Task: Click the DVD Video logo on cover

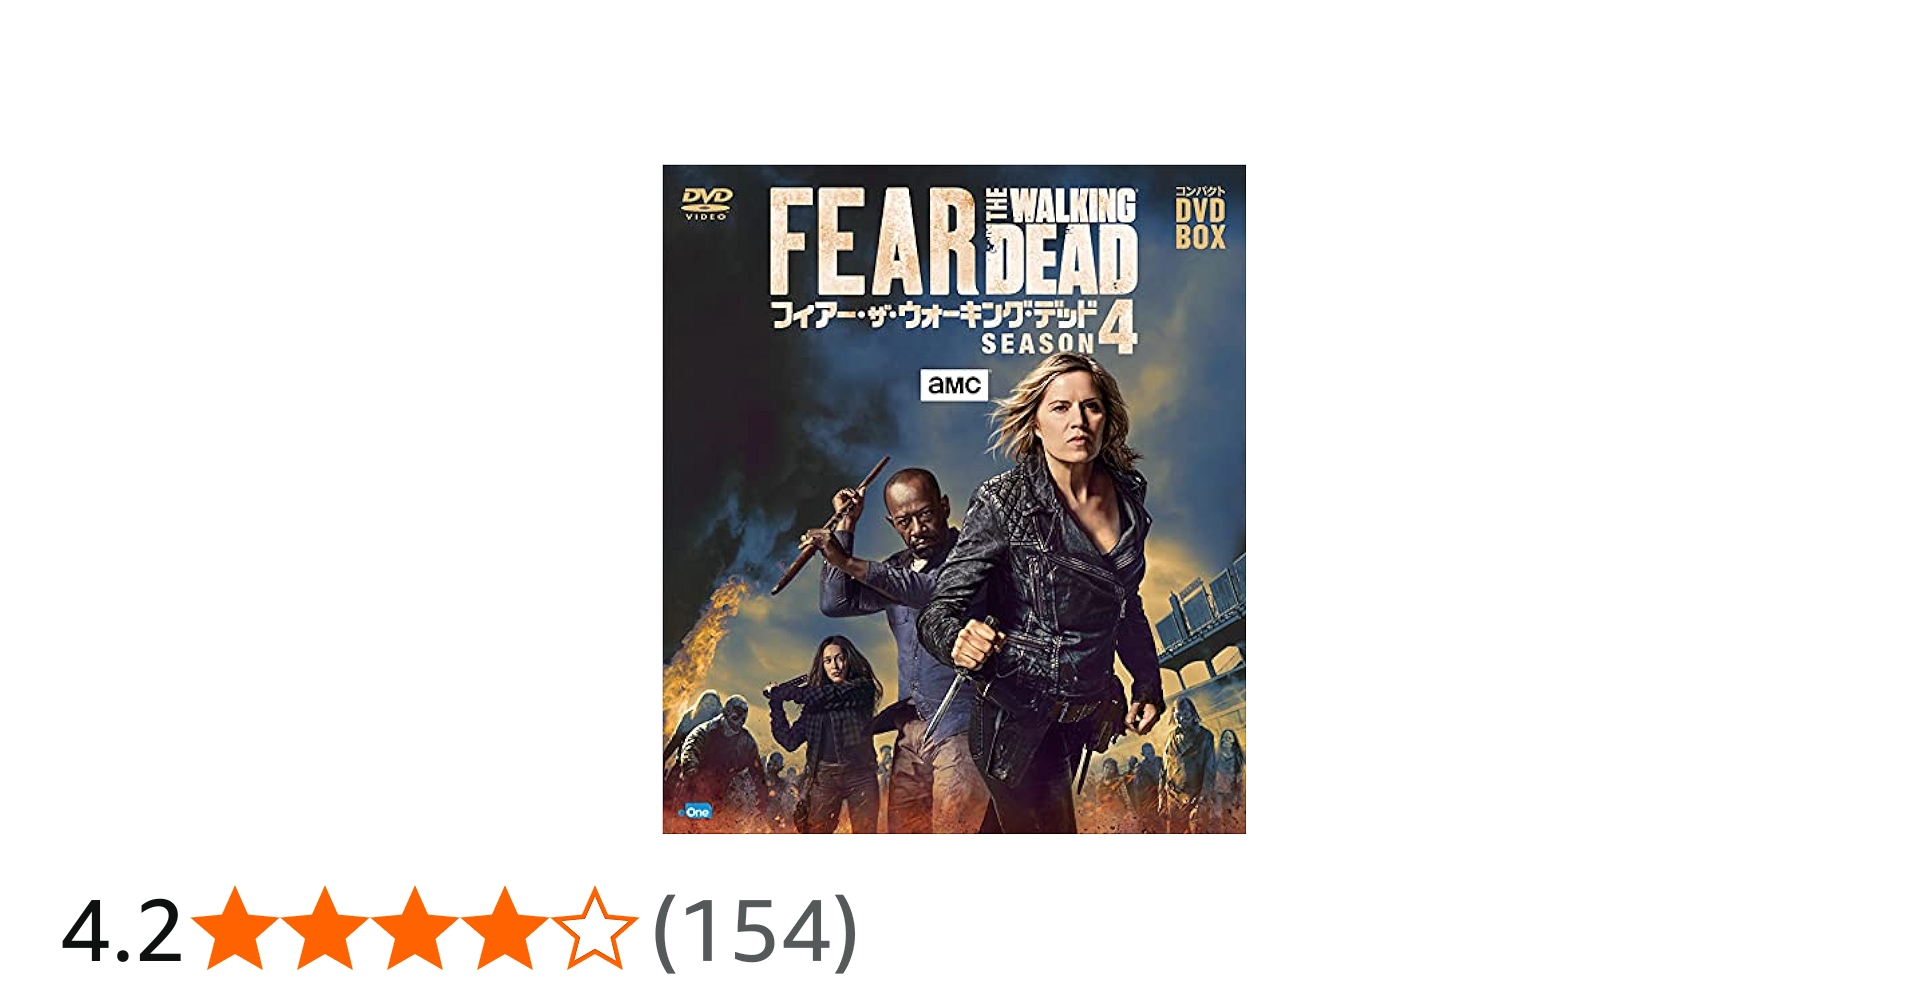Action: [706, 203]
